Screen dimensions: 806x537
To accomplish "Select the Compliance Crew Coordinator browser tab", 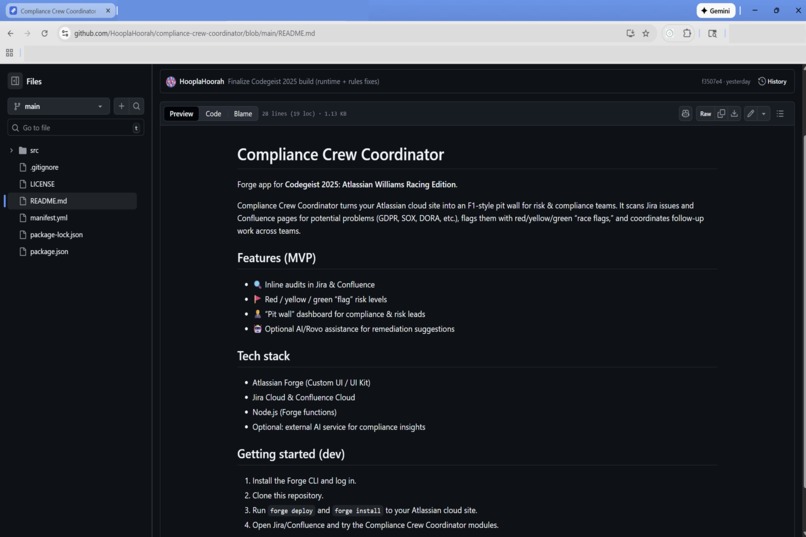I will click(58, 11).
